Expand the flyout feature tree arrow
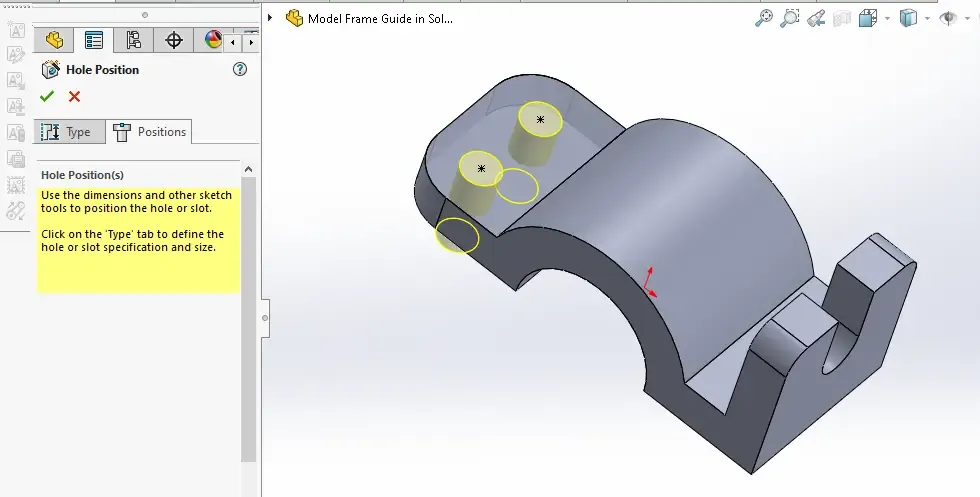980x497 pixels. [270, 18]
